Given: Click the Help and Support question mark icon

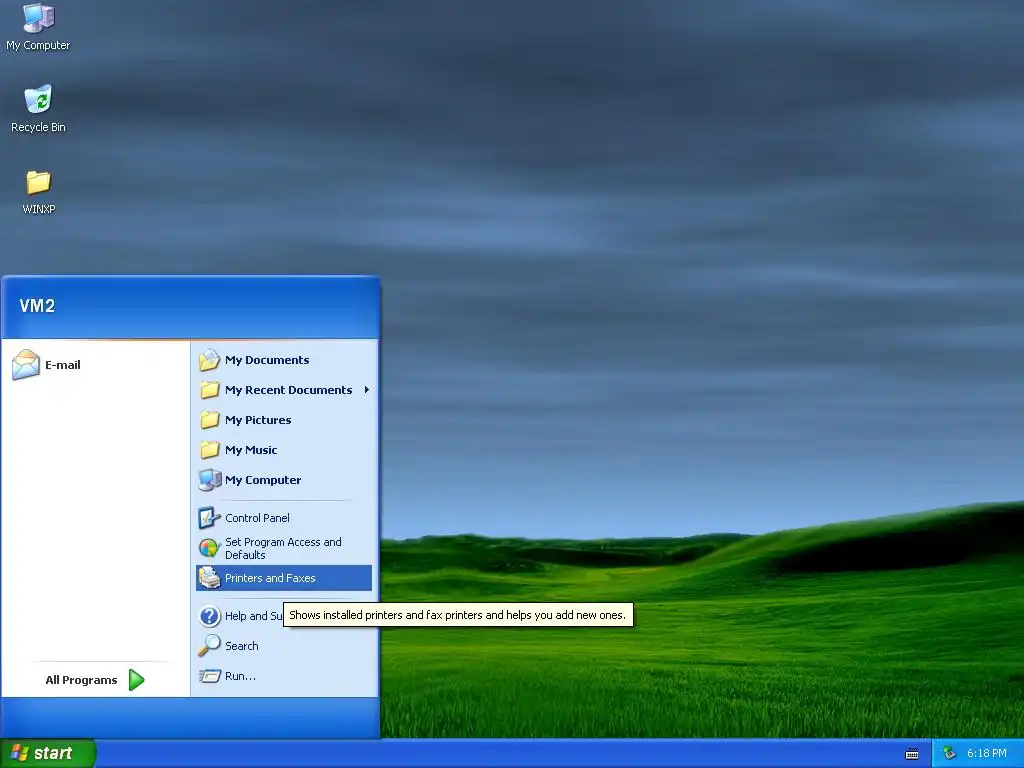Looking at the screenshot, I should [x=210, y=616].
